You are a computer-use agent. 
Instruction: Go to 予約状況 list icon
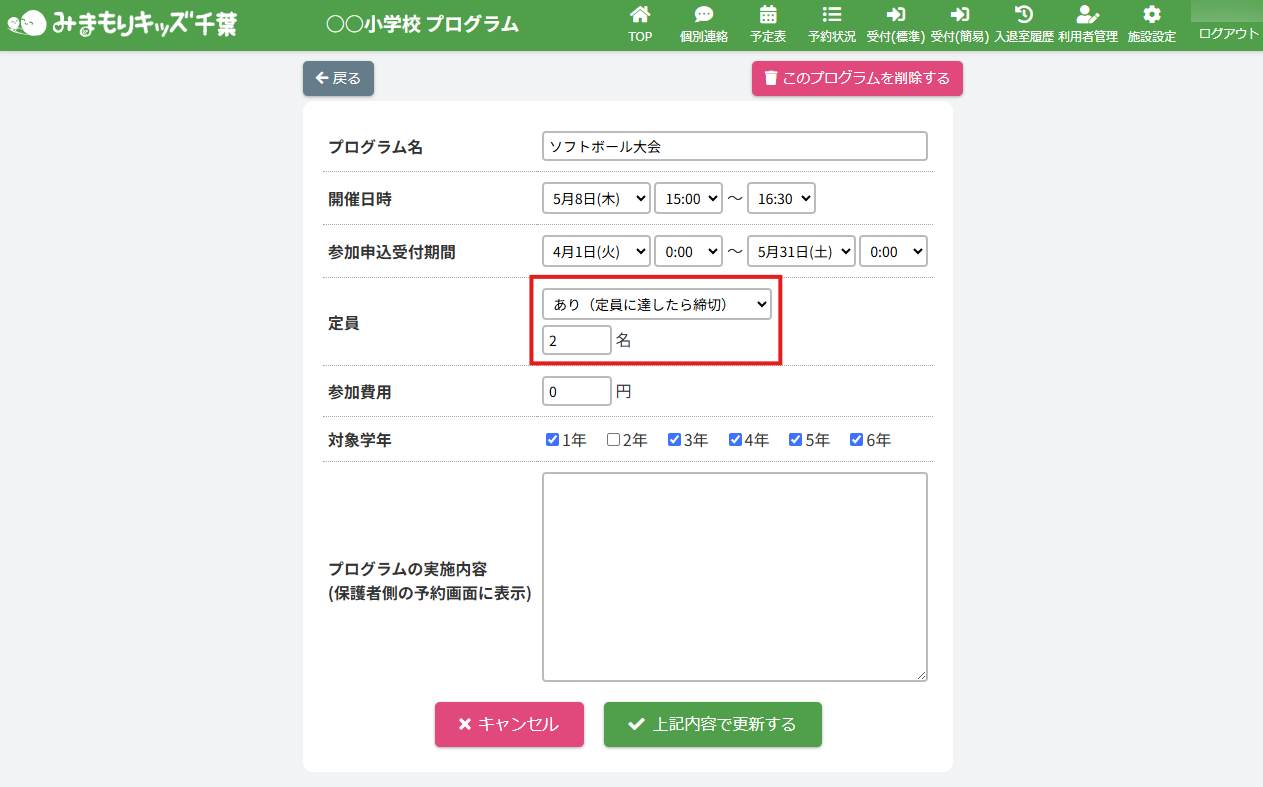831,15
